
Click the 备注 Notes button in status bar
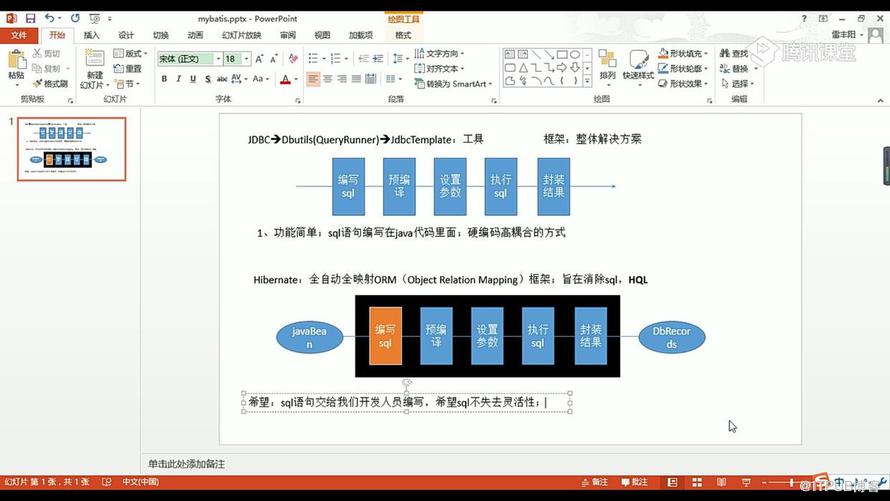coord(595,482)
